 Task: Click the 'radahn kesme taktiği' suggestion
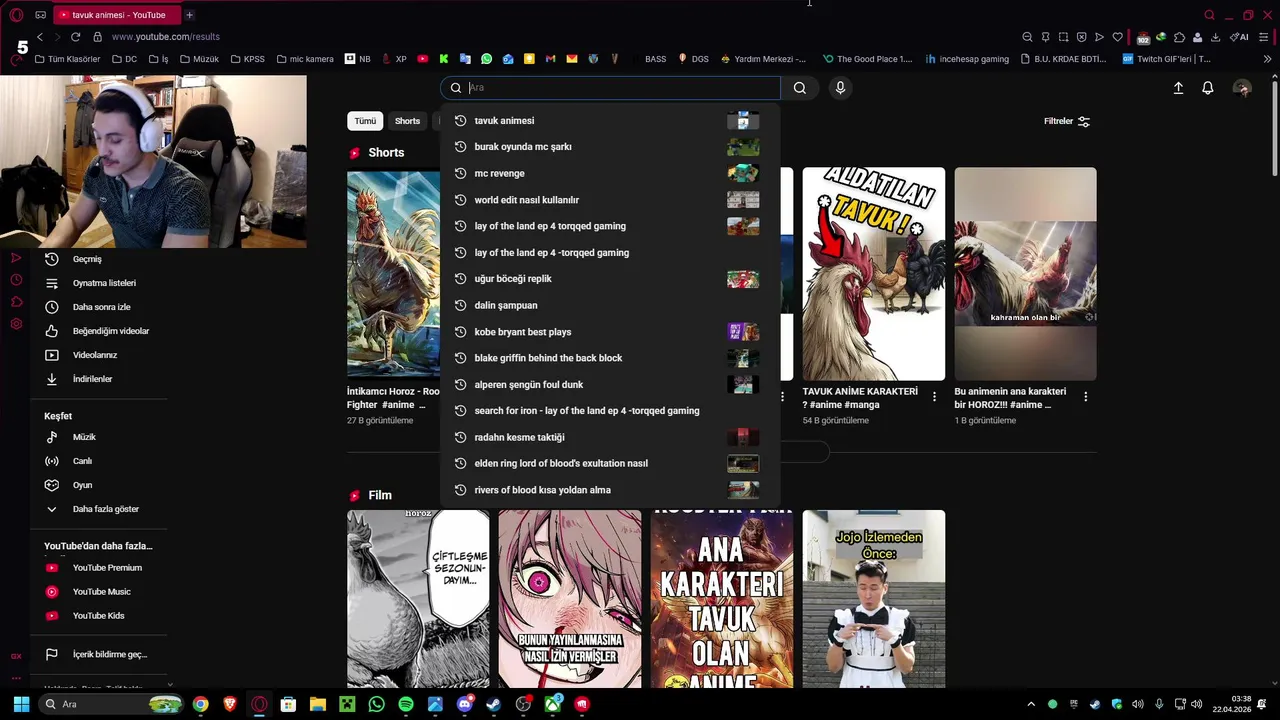point(610,437)
